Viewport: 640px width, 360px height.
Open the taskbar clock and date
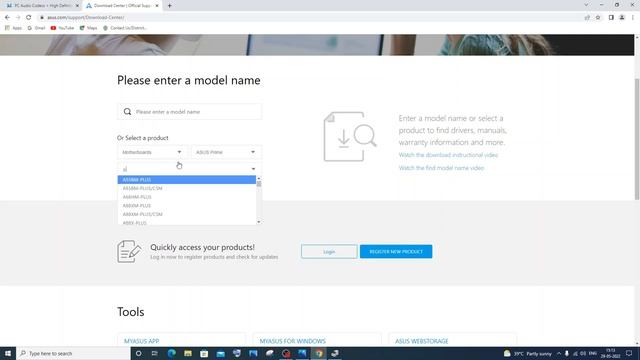pos(611,353)
